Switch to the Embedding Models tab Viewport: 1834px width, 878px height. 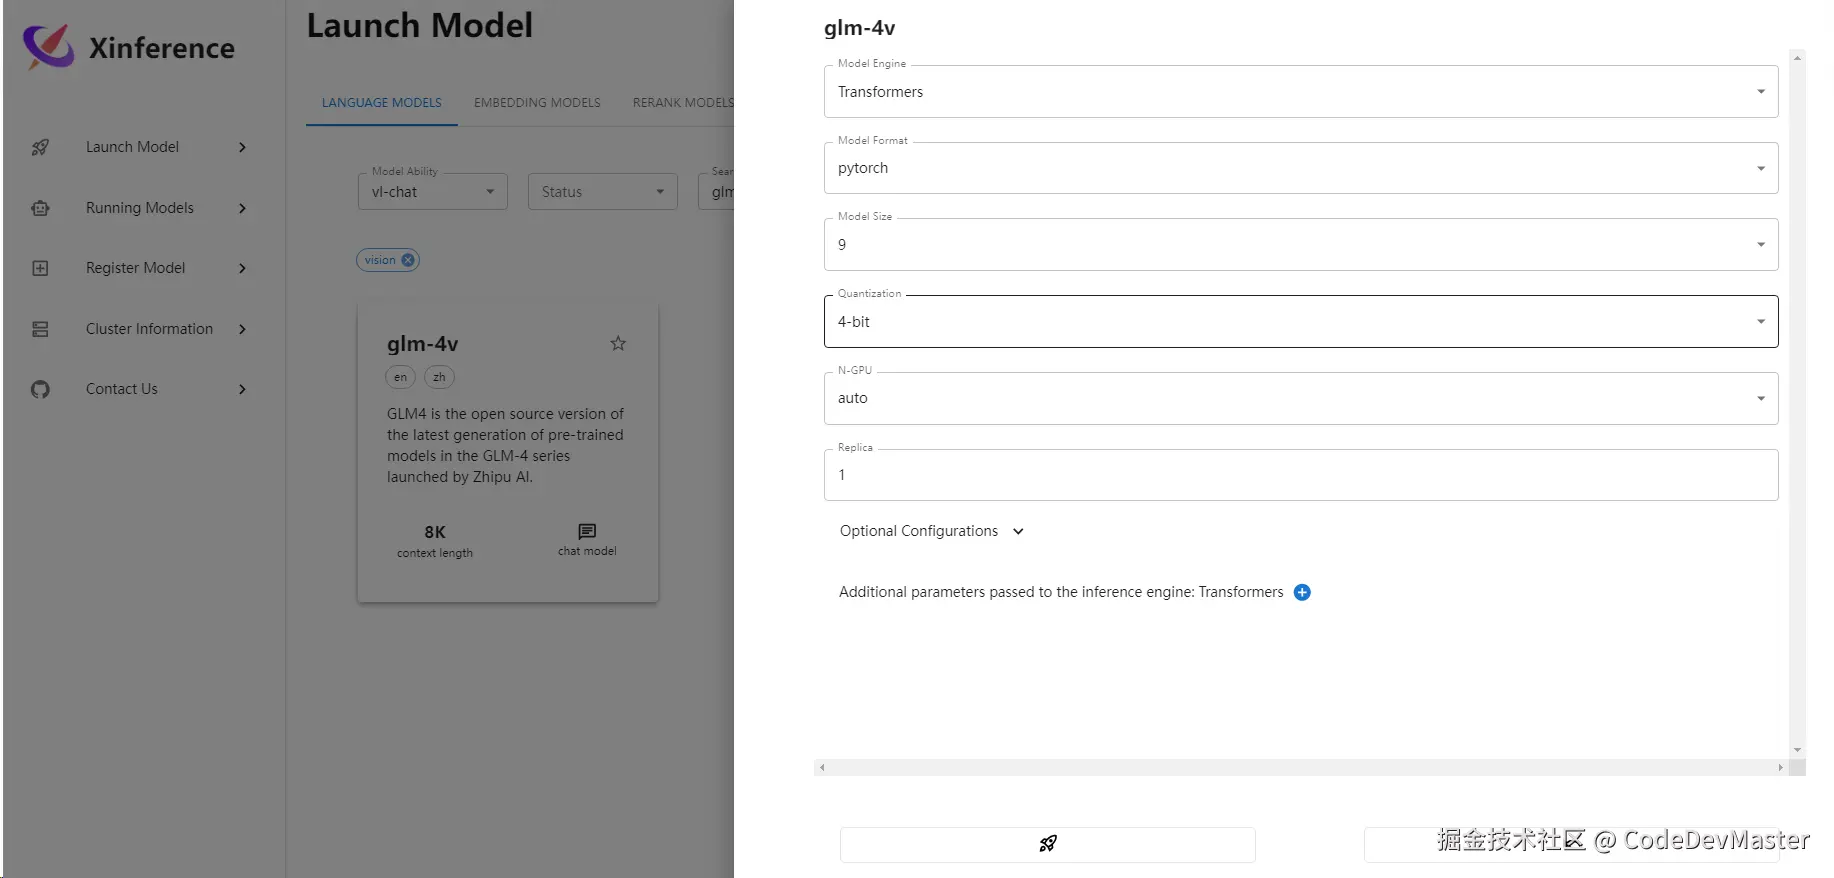pos(537,103)
